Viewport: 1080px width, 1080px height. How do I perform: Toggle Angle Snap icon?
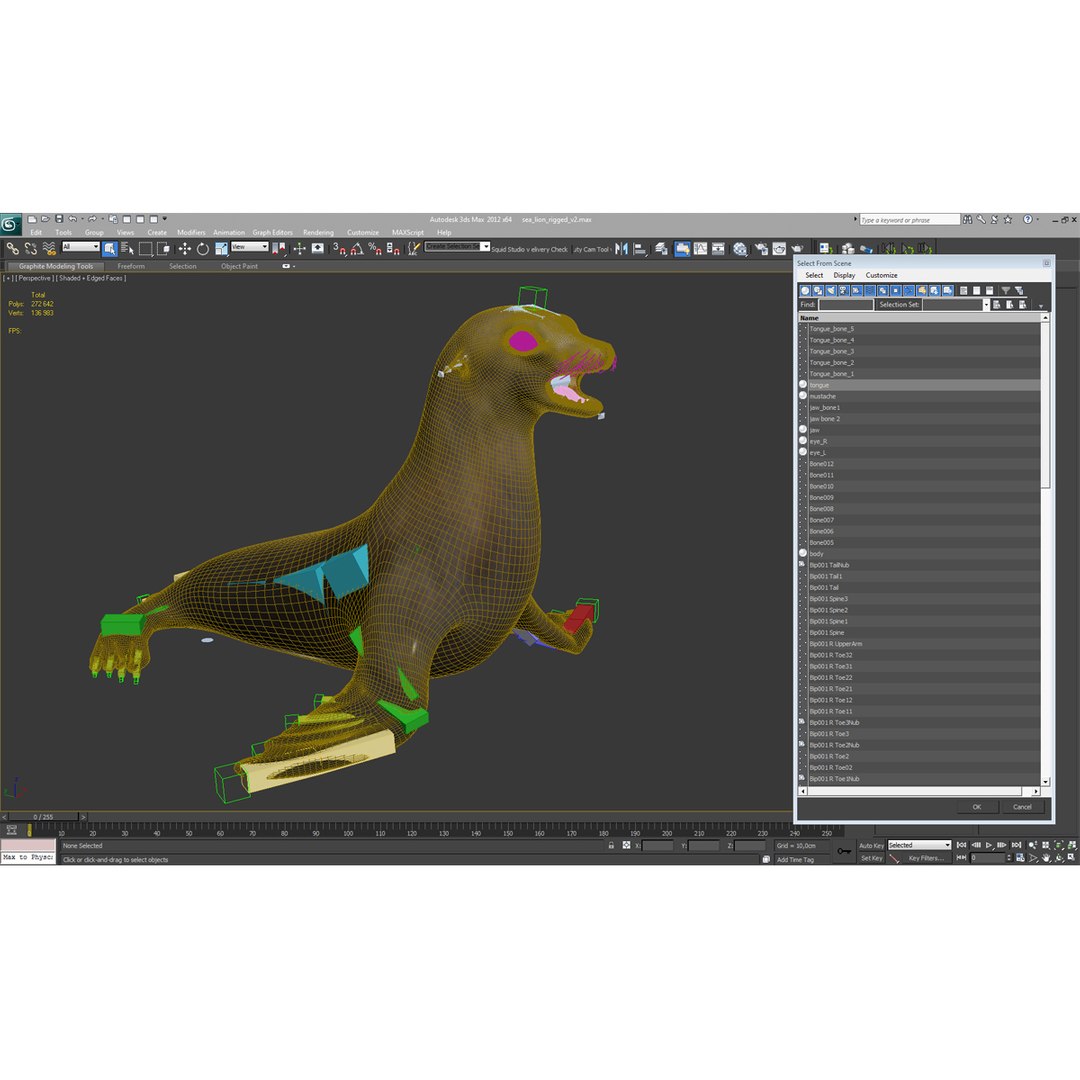[357, 249]
